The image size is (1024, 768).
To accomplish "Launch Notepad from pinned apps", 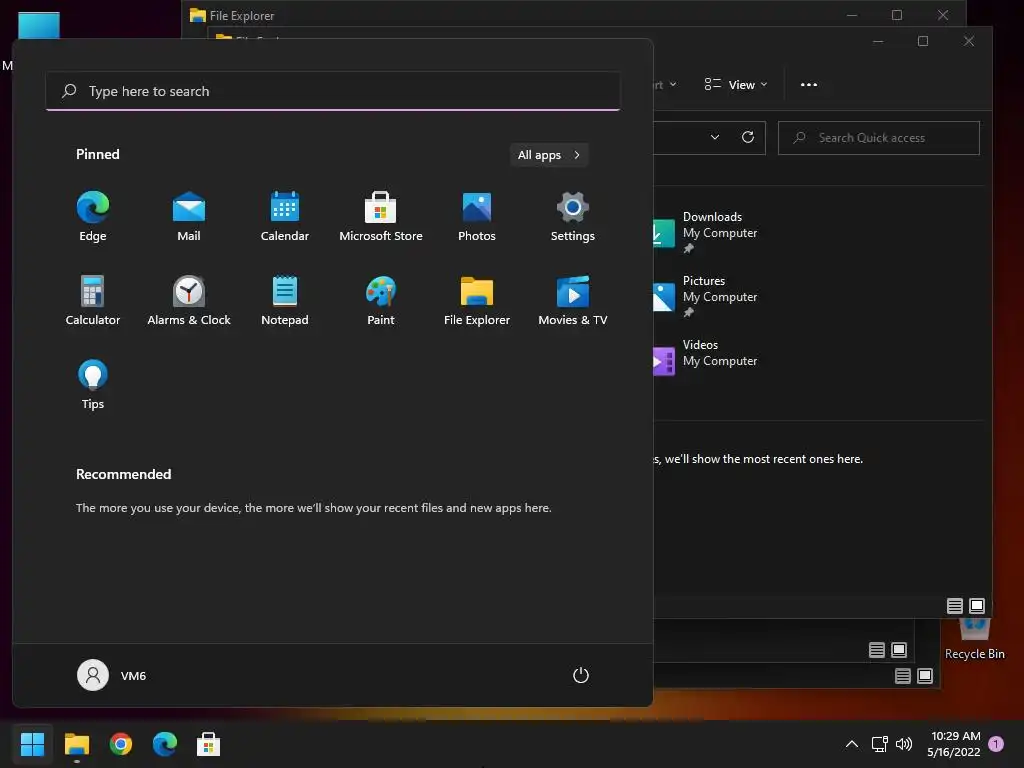I will point(285,300).
